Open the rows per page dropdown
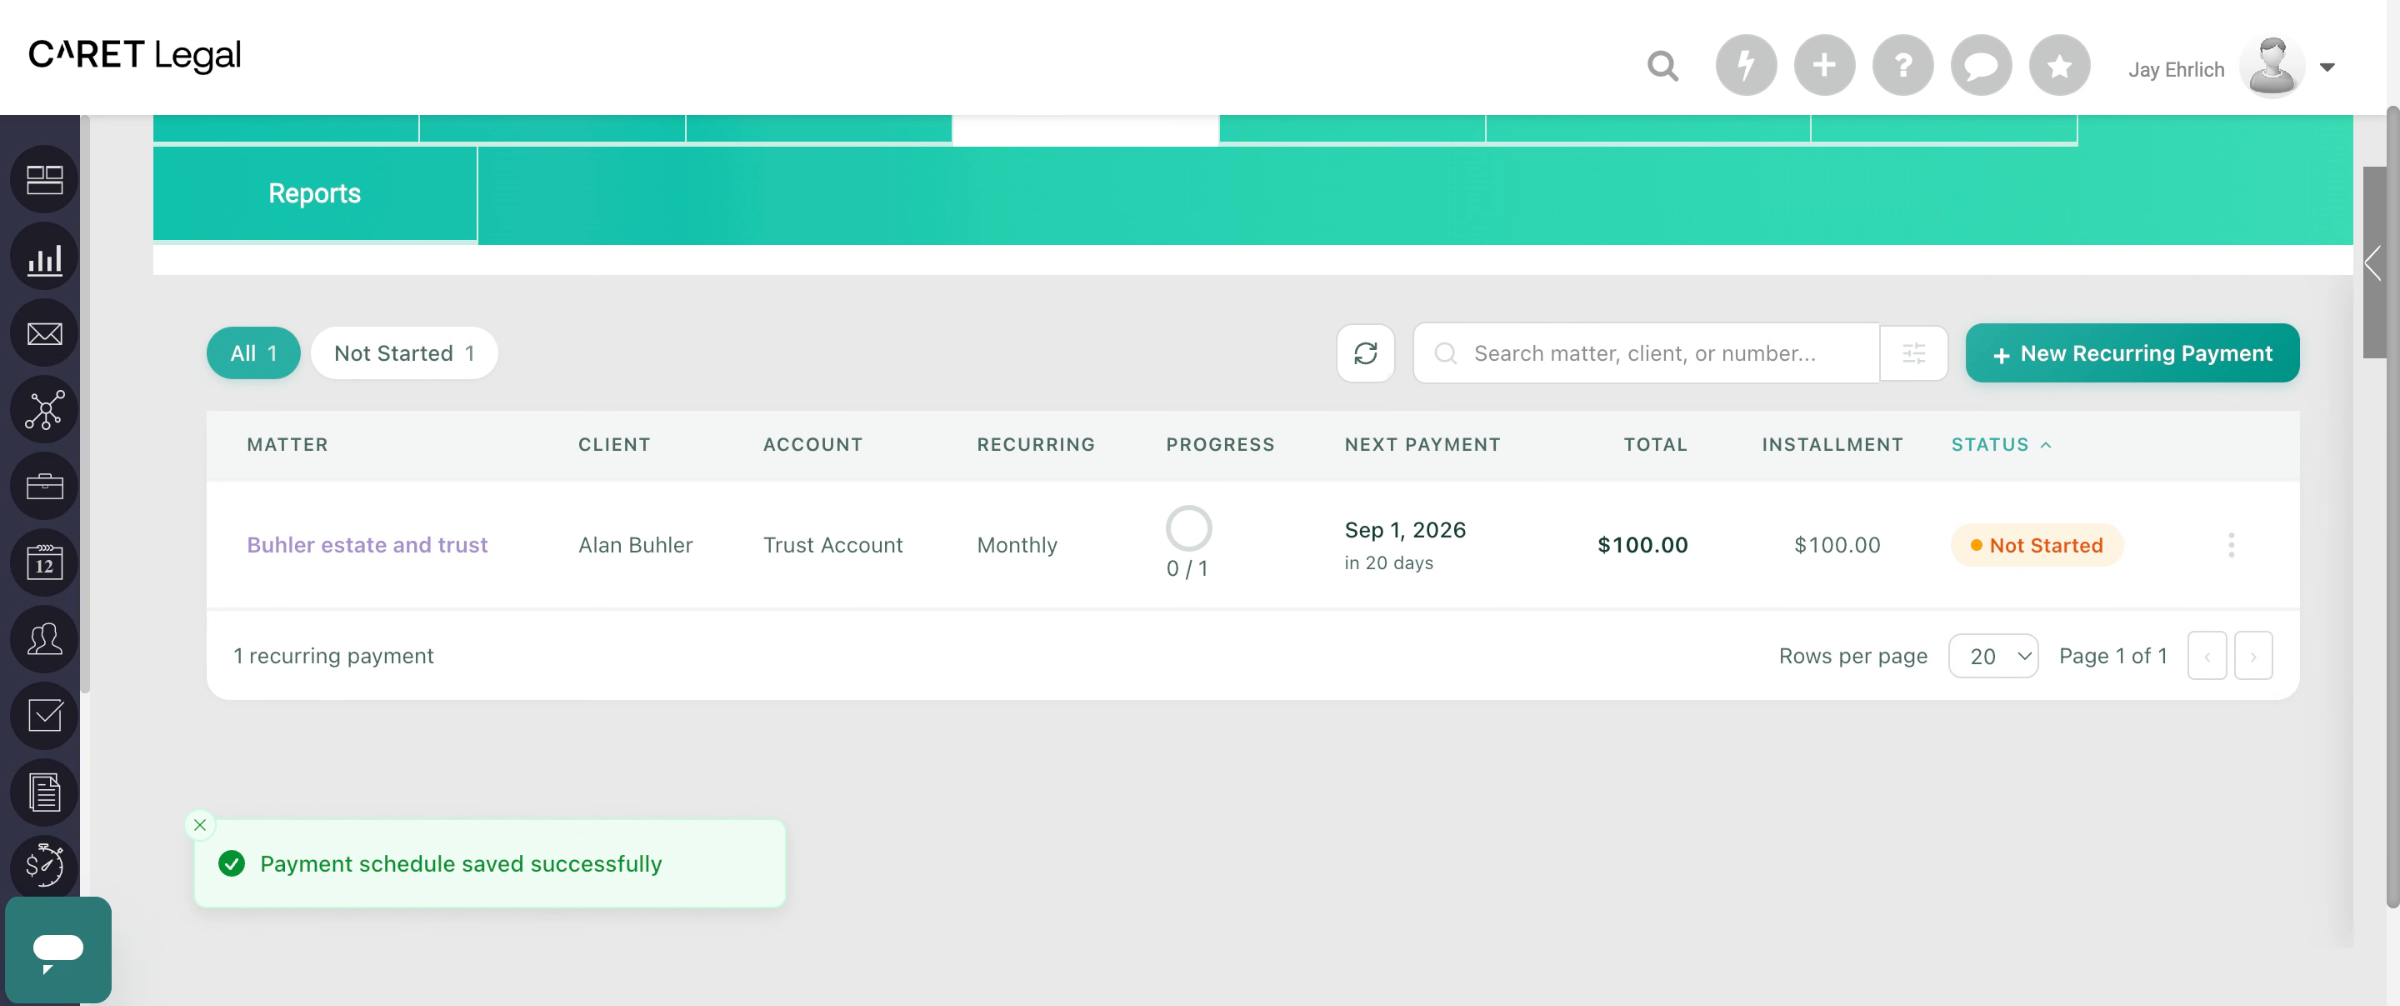 [1993, 656]
